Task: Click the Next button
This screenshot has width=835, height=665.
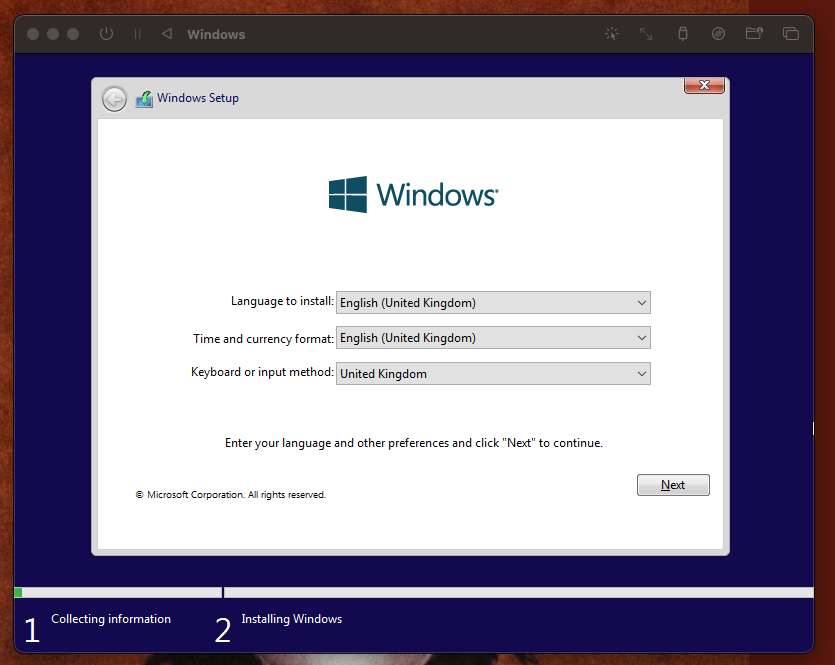Action: coord(673,485)
